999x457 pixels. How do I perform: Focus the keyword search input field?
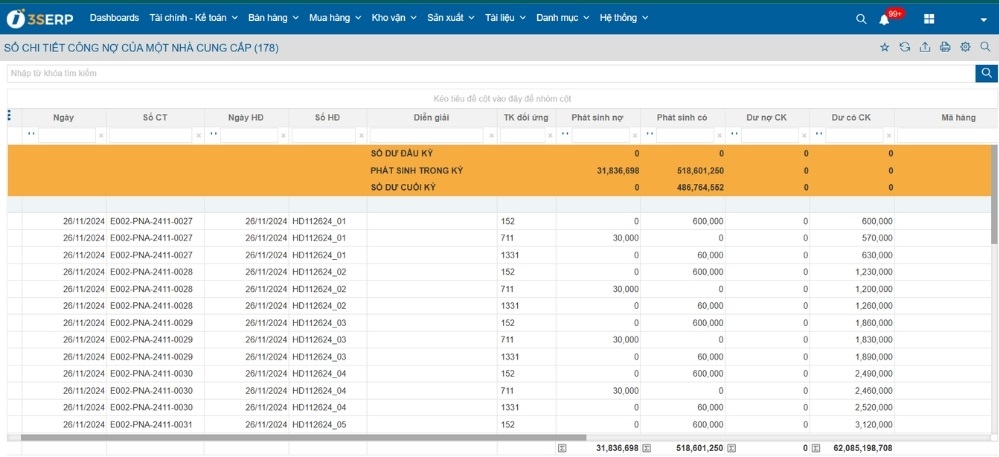488,73
